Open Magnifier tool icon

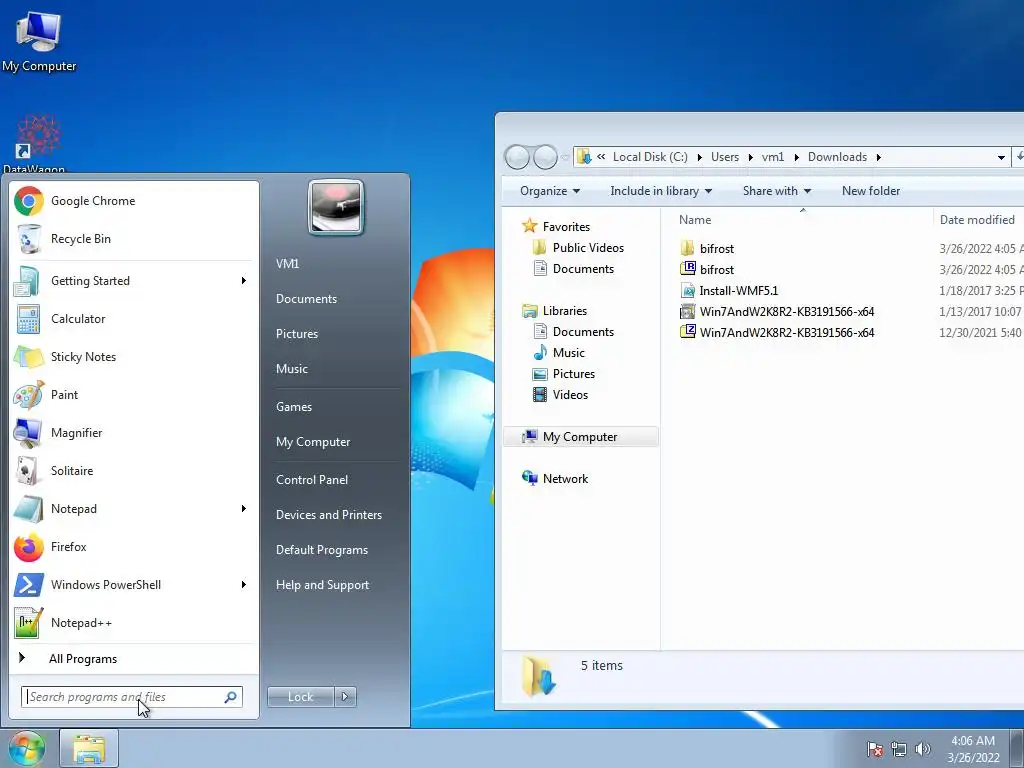click(29, 432)
